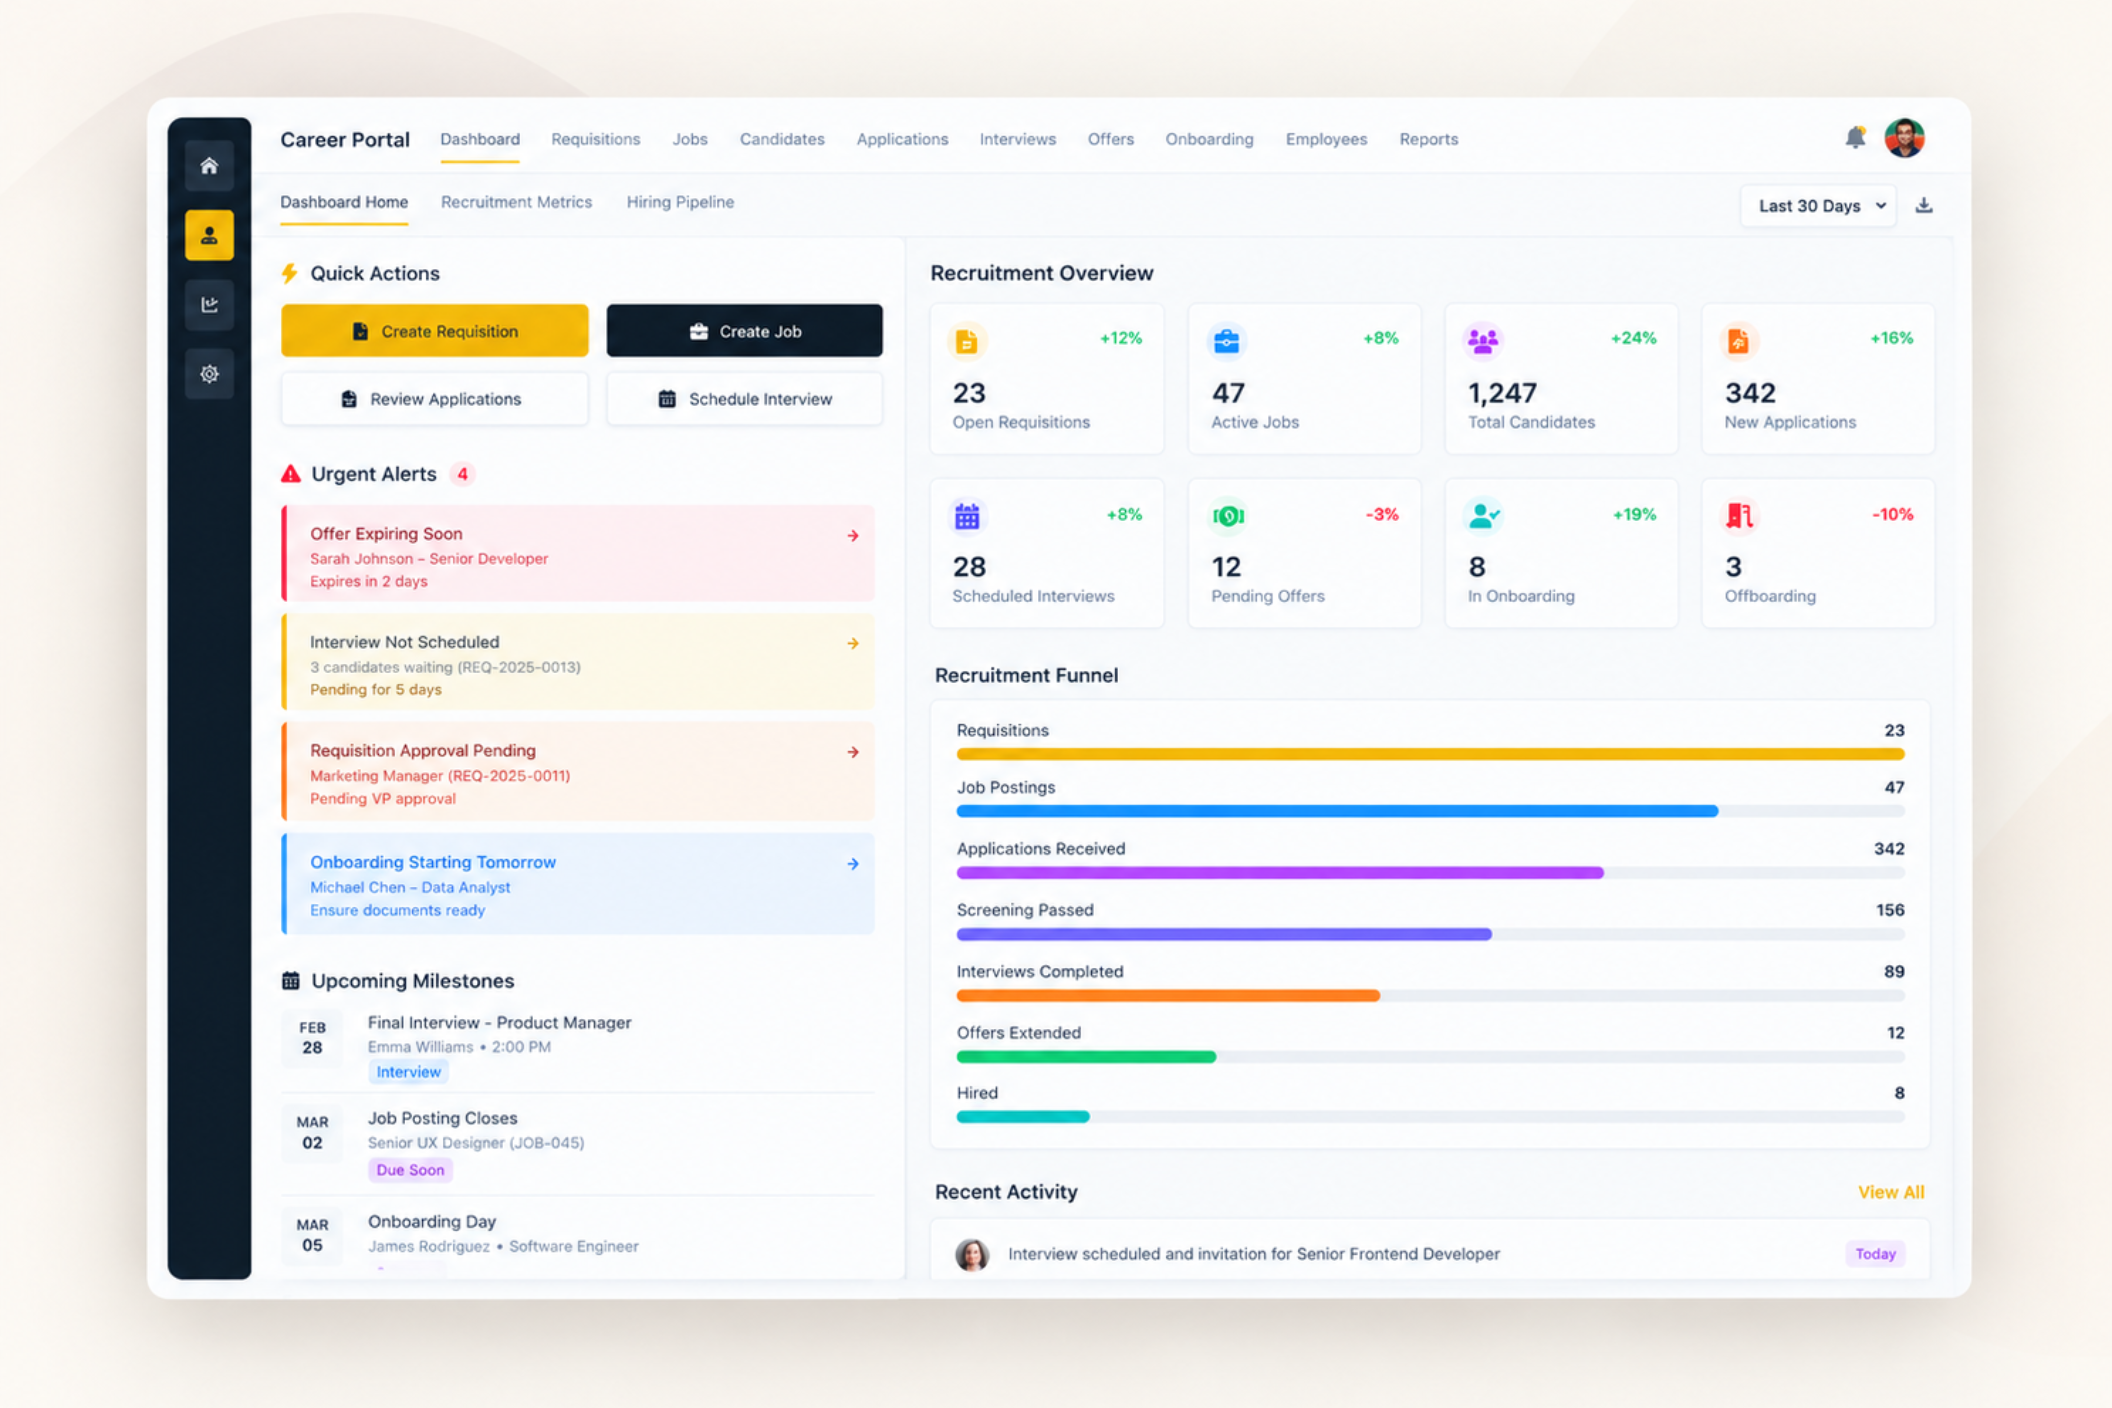Open the Onboarding Starting Tomorrow alert arrow
2112x1408 pixels.
pos(853,864)
